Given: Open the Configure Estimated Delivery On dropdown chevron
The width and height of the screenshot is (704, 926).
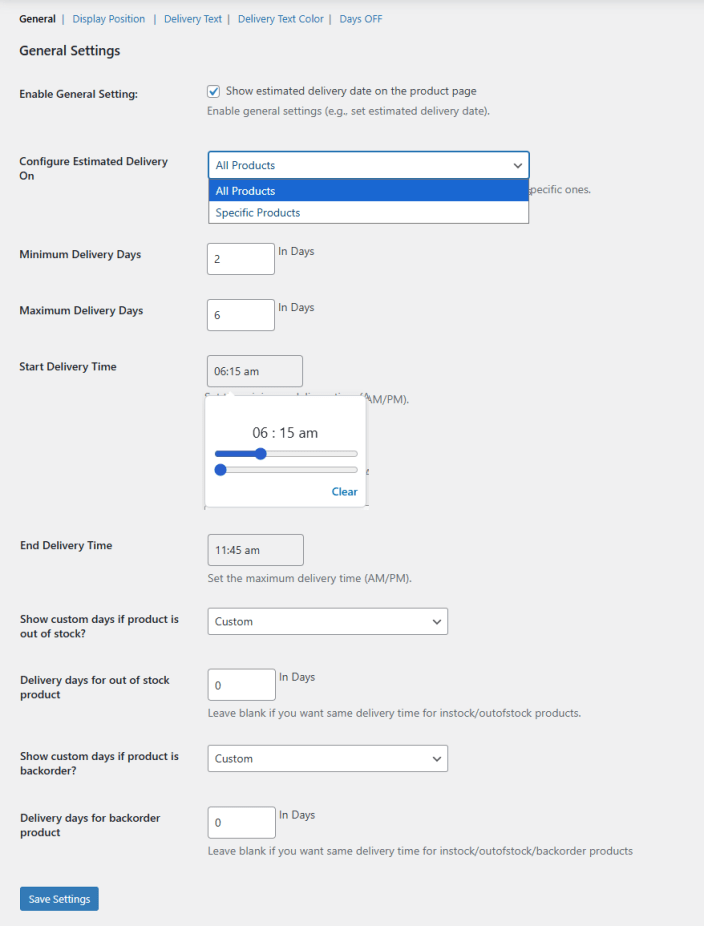Looking at the screenshot, I should click(x=518, y=165).
